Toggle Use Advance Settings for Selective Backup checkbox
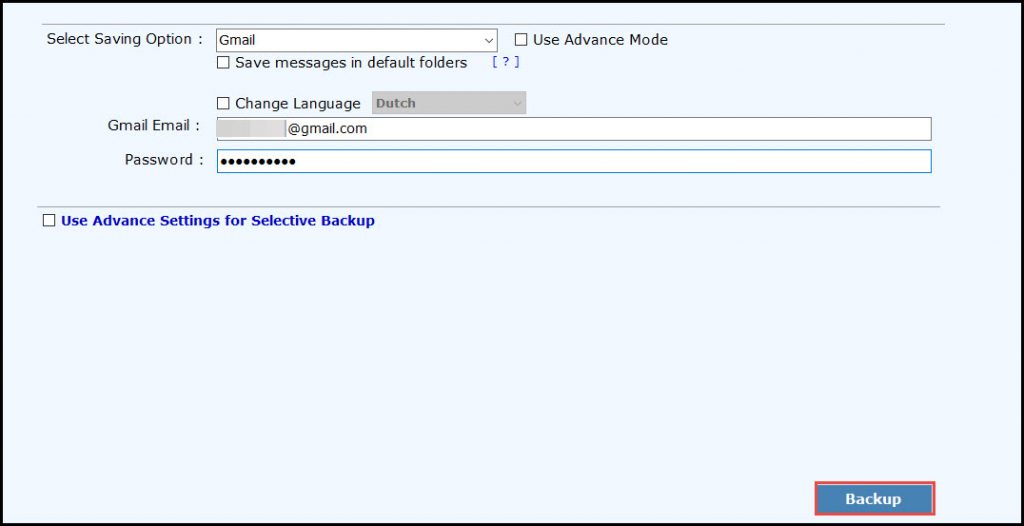 (49, 221)
